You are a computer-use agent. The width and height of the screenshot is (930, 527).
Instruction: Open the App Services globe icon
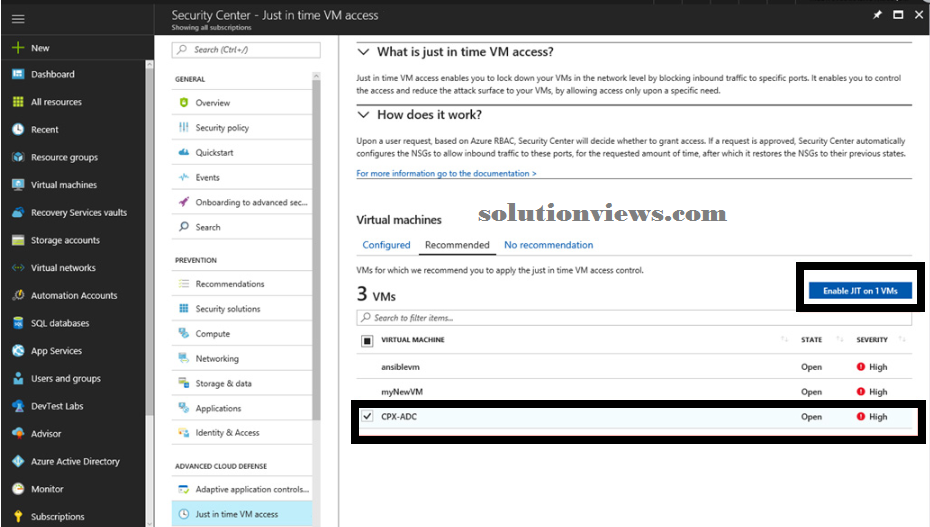click(x=18, y=350)
